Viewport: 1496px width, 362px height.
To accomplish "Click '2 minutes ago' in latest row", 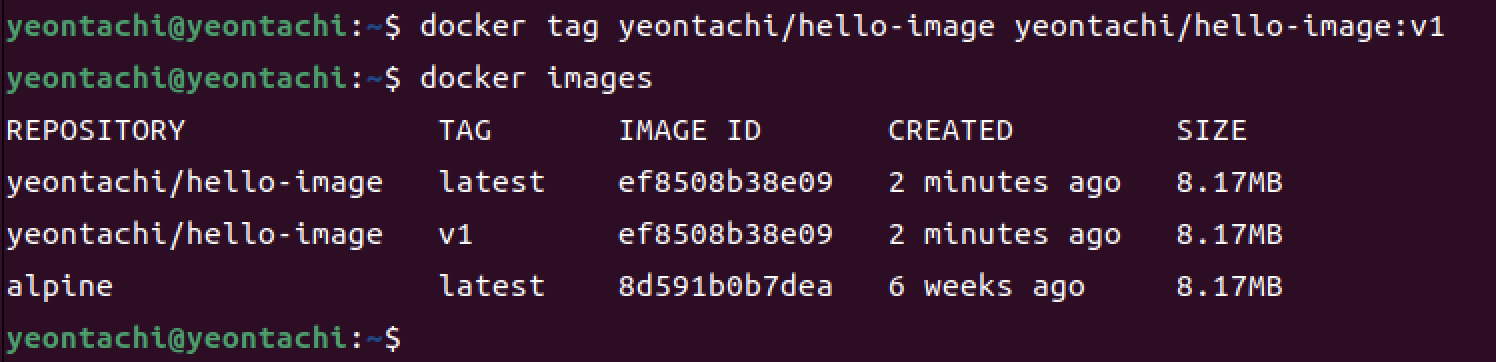I will (x=1004, y=183).
